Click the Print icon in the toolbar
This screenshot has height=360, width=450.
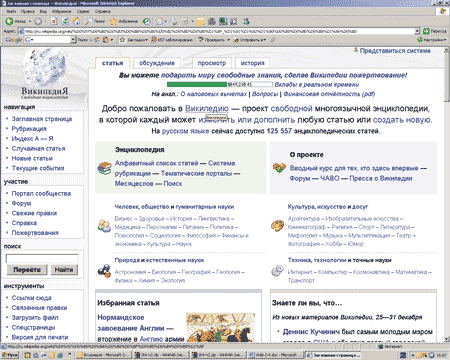click(x=173, y=22)
